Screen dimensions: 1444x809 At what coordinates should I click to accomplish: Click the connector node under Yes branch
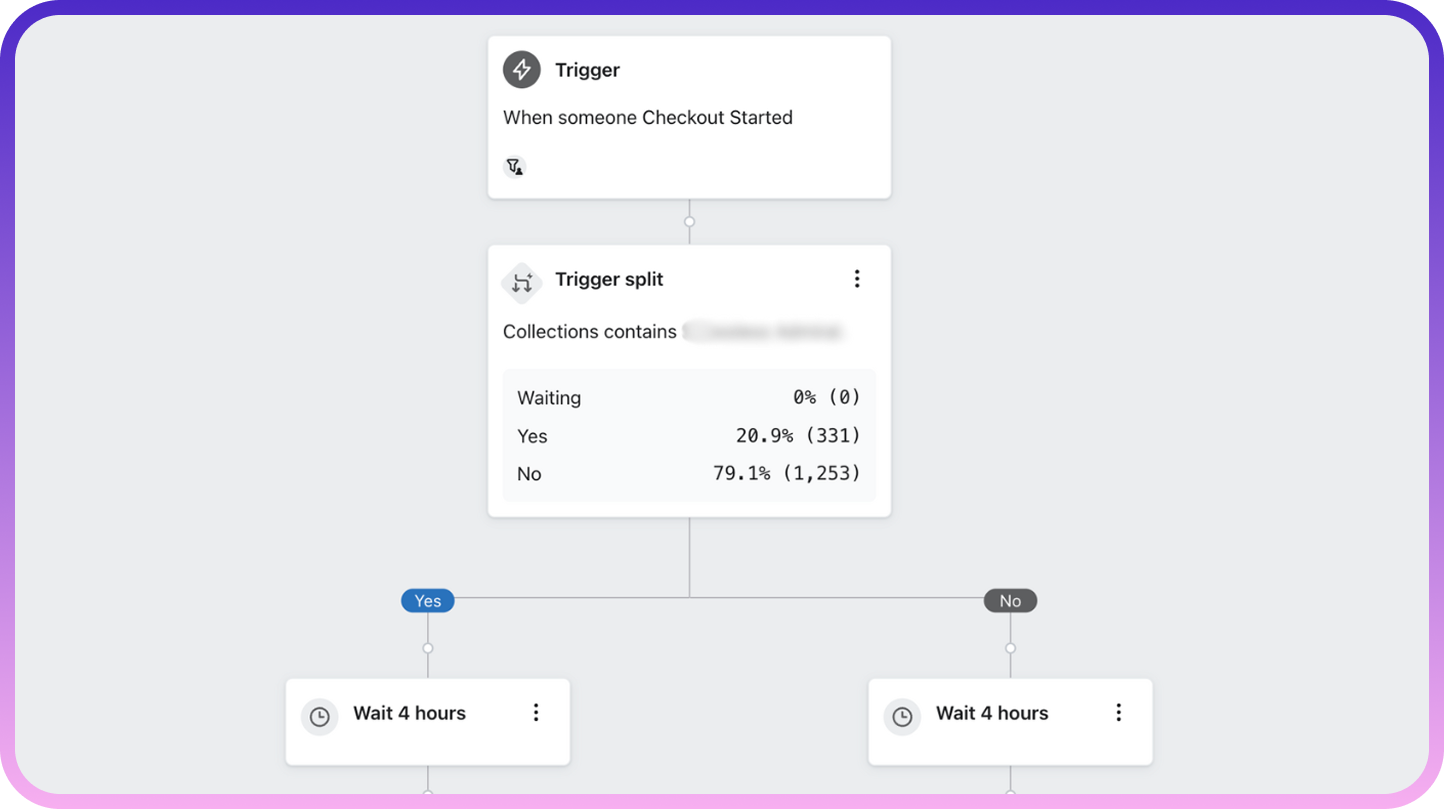[x=428, y=648]
